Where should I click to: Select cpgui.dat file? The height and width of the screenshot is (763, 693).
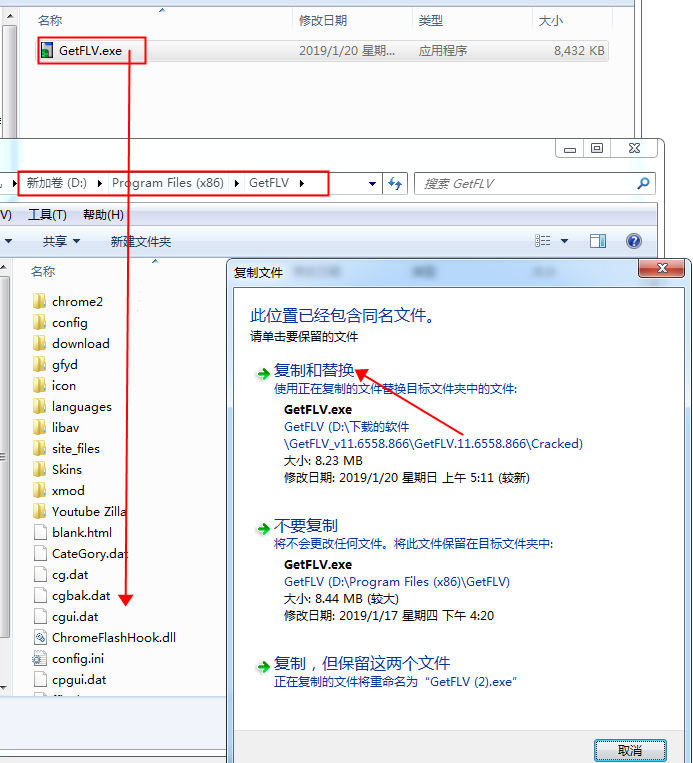(70, 680)
